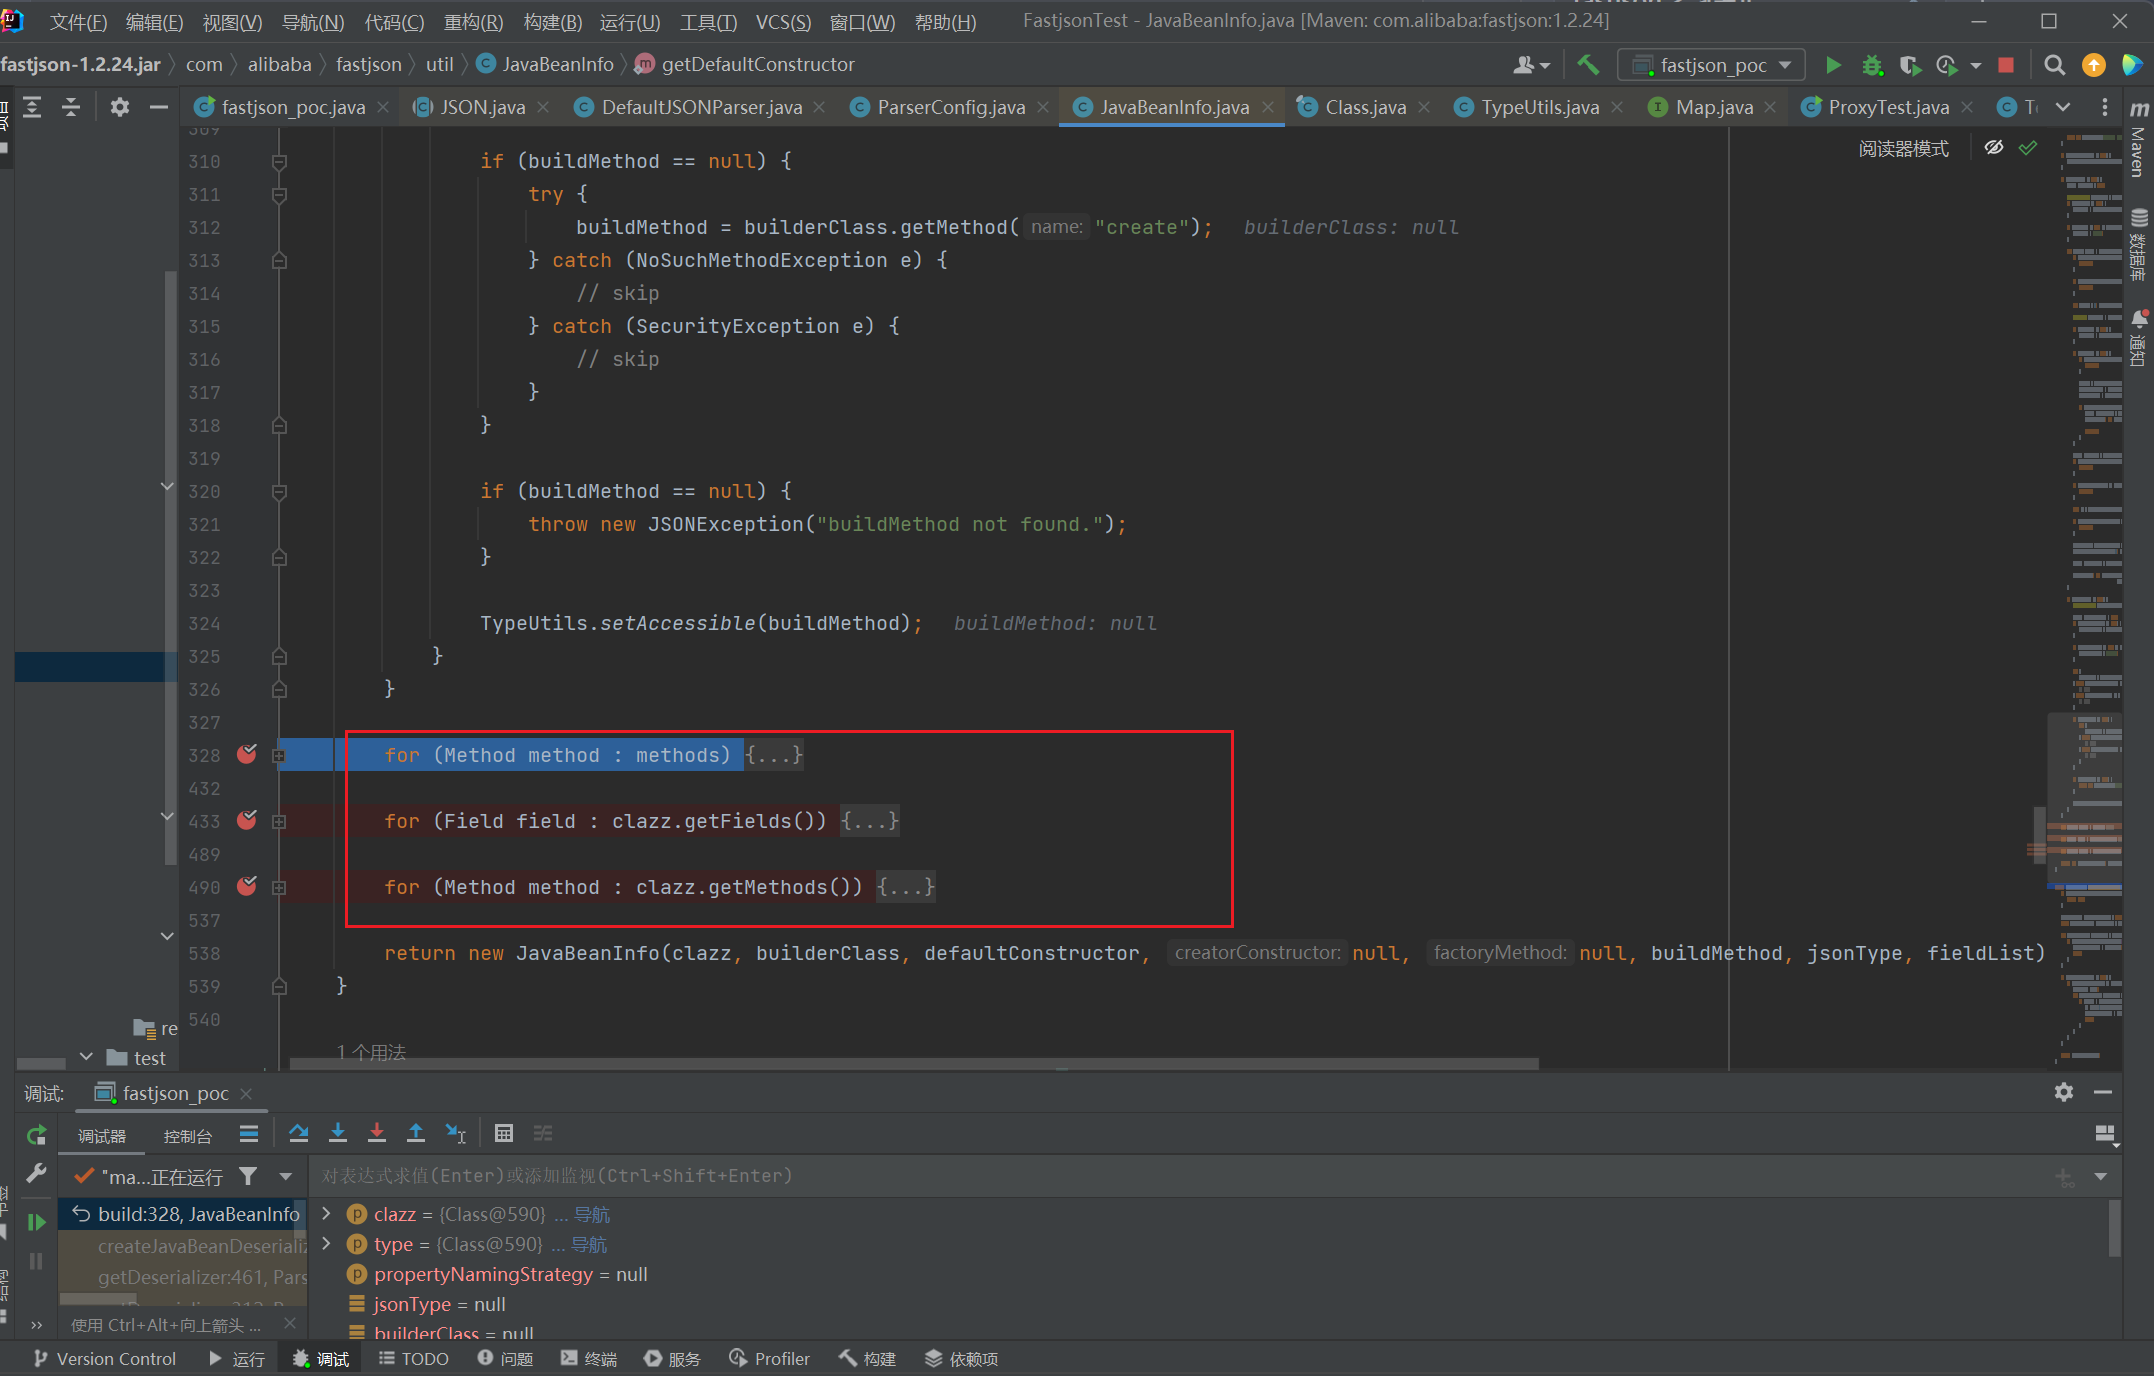Screen dimensions: 2154x1376
Task: Click the Step Into icon
Action: point(338,1133)
